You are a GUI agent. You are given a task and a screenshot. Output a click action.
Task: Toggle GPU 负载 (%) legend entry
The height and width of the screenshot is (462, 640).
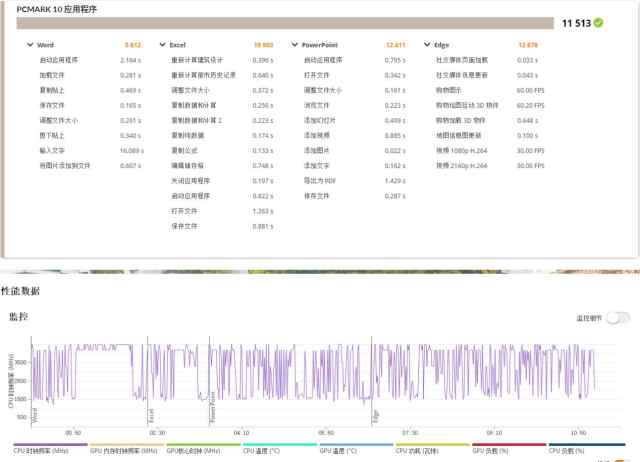(x=509, y=448)
